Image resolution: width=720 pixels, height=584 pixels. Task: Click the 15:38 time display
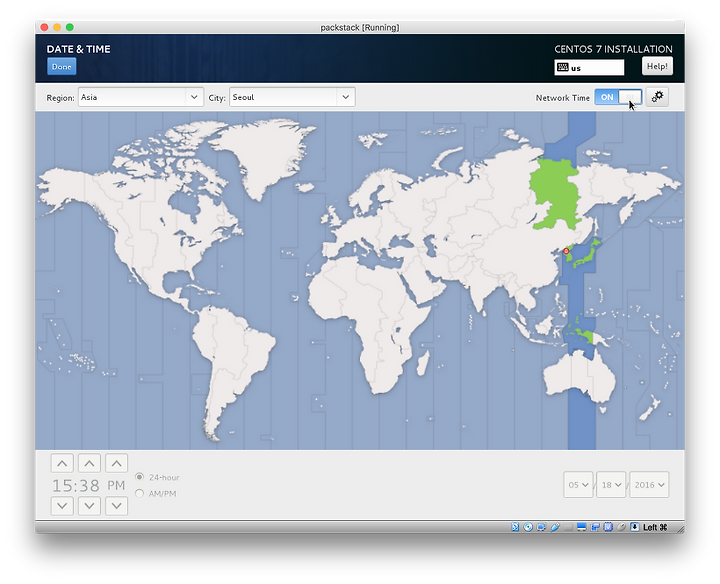point(76,485)
